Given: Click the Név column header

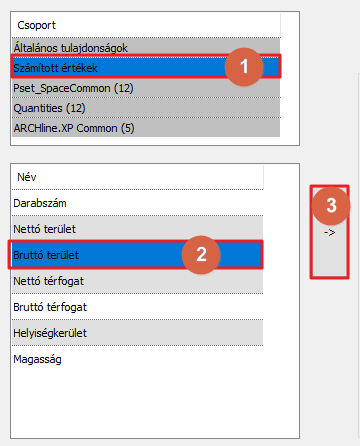Looking at the screenshot, I should [137, 177].
